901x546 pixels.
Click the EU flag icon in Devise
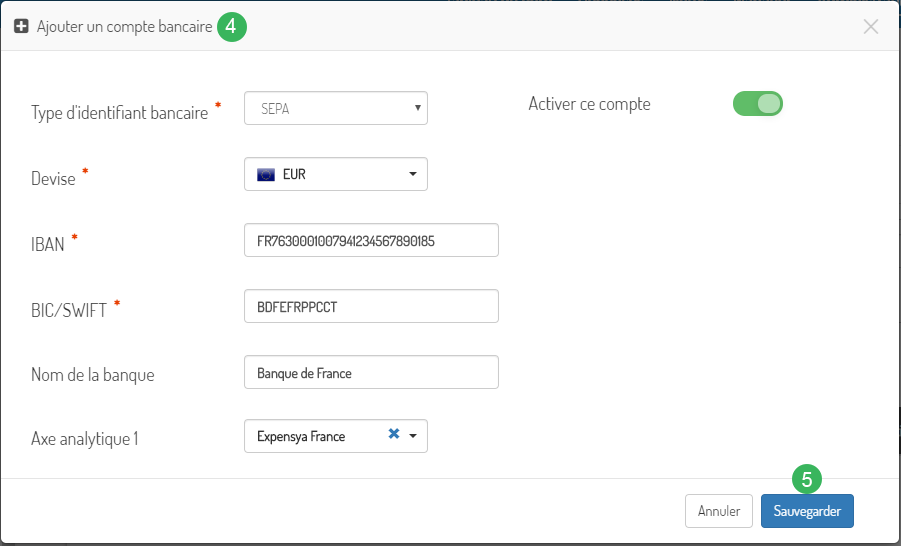[x=266, y=174]
